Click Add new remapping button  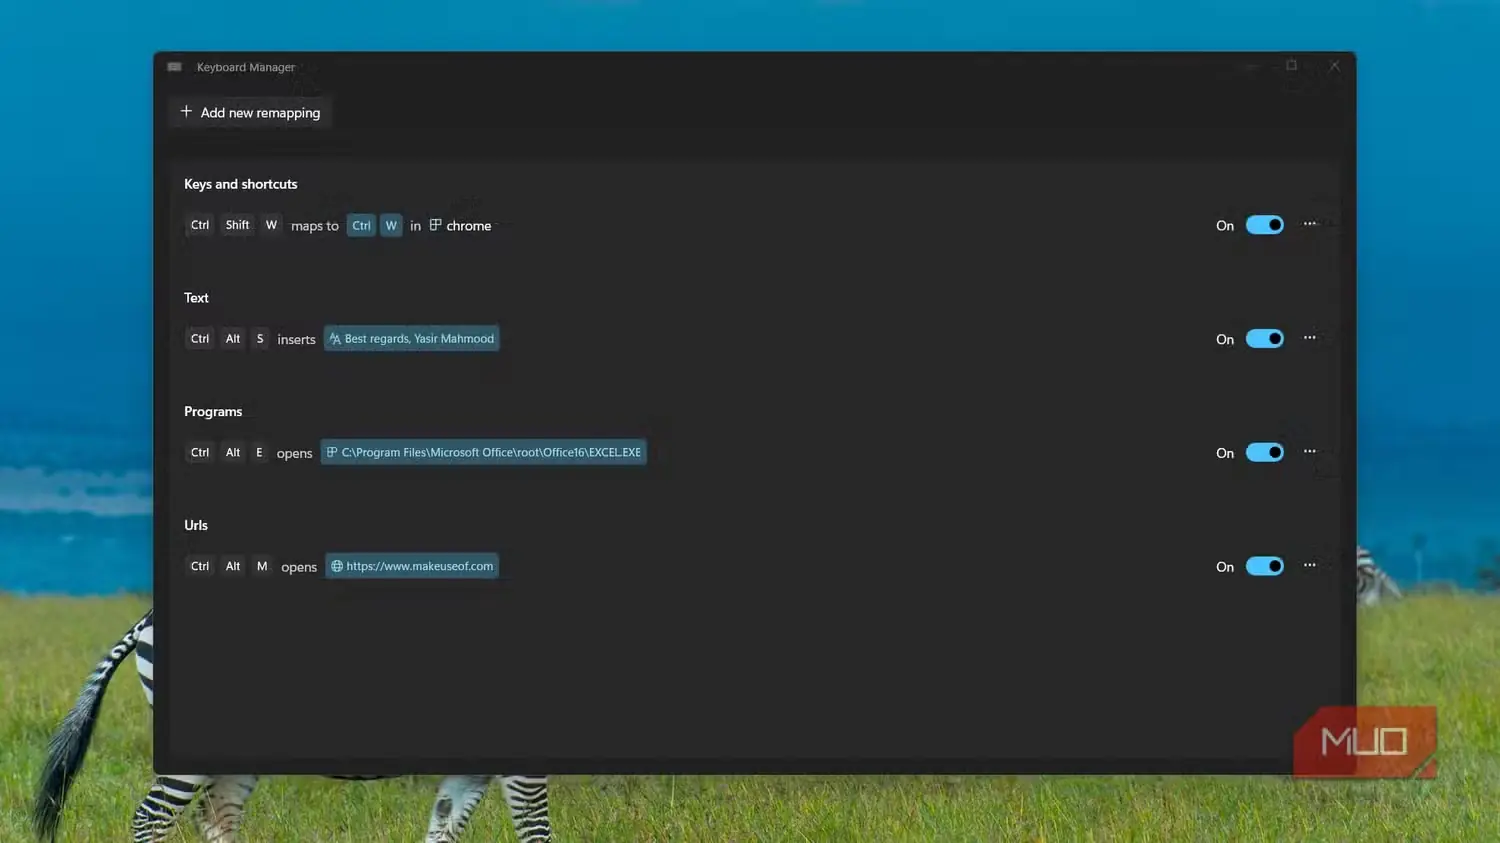click(x=251, y=112)
